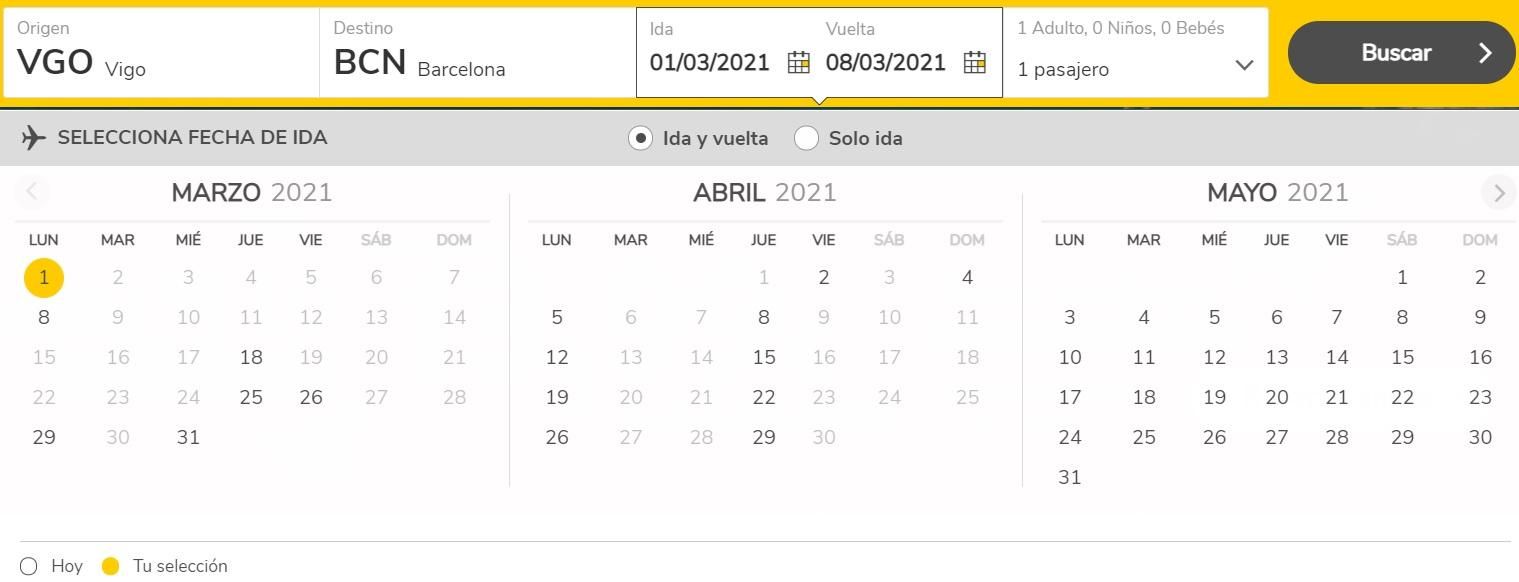Open the Origen VGO Vigo field
Viewport: 1519px width, 582px height.
[161, 53]
